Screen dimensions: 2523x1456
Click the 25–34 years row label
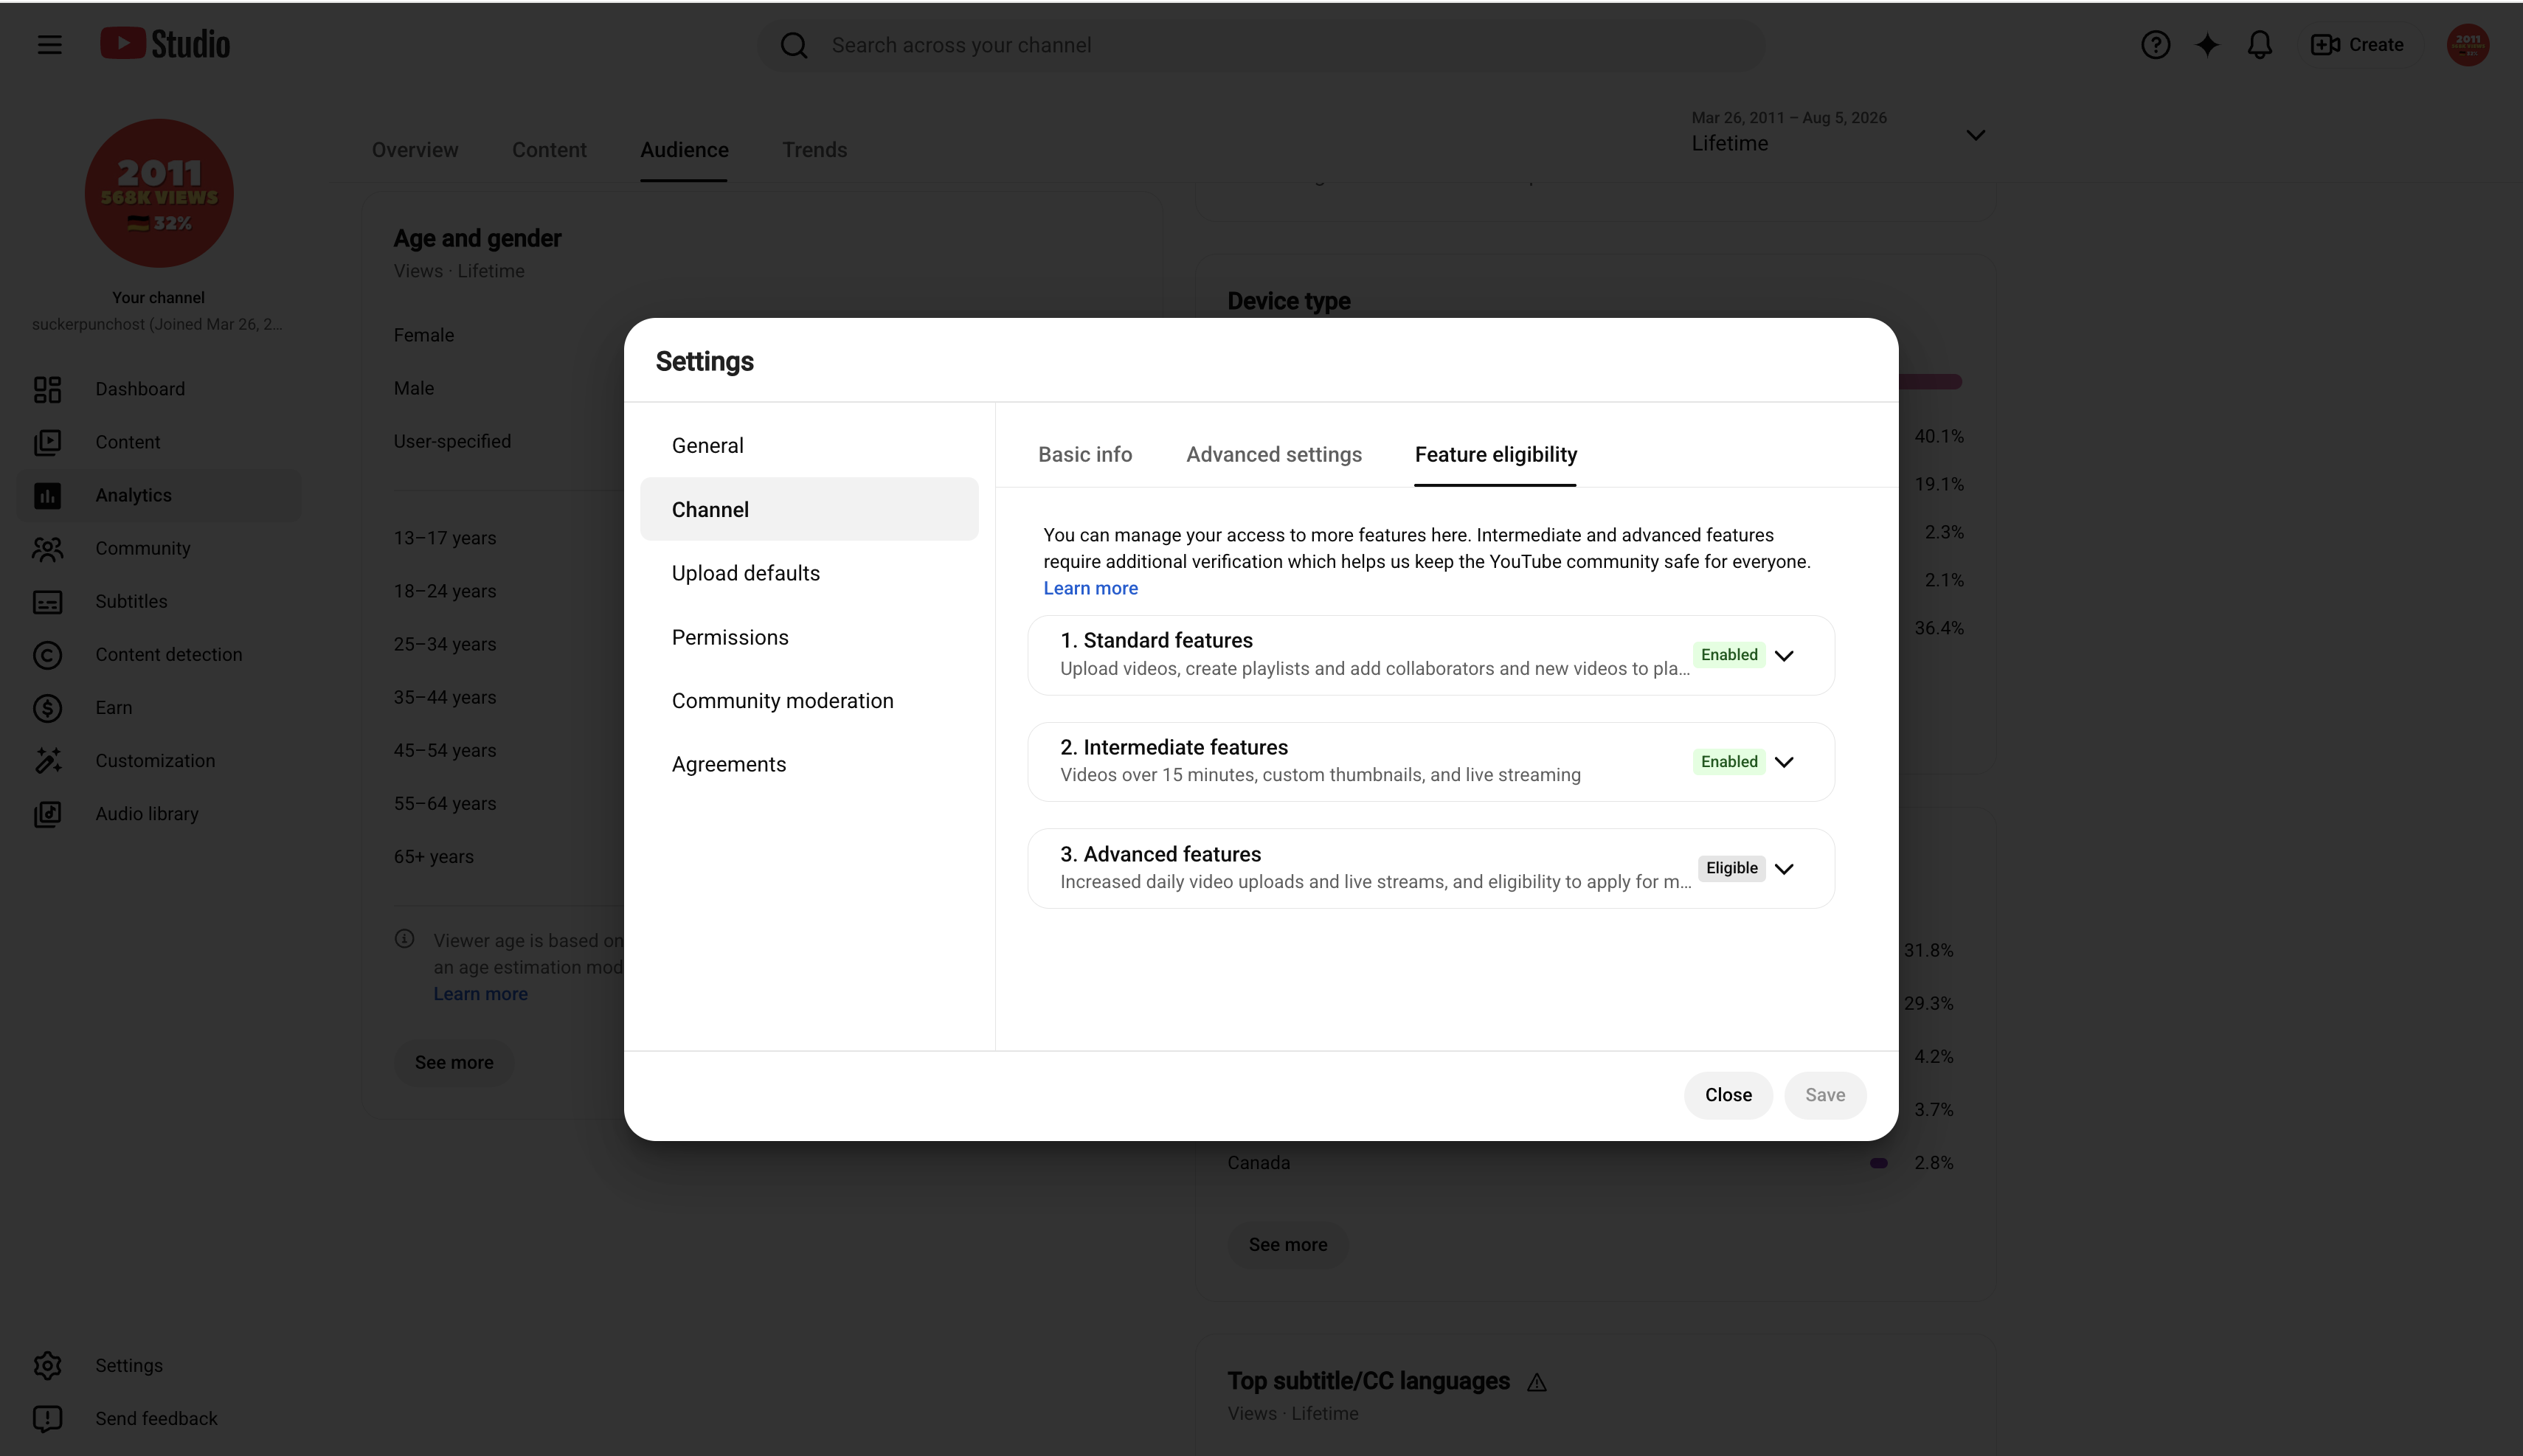point(445,644)
